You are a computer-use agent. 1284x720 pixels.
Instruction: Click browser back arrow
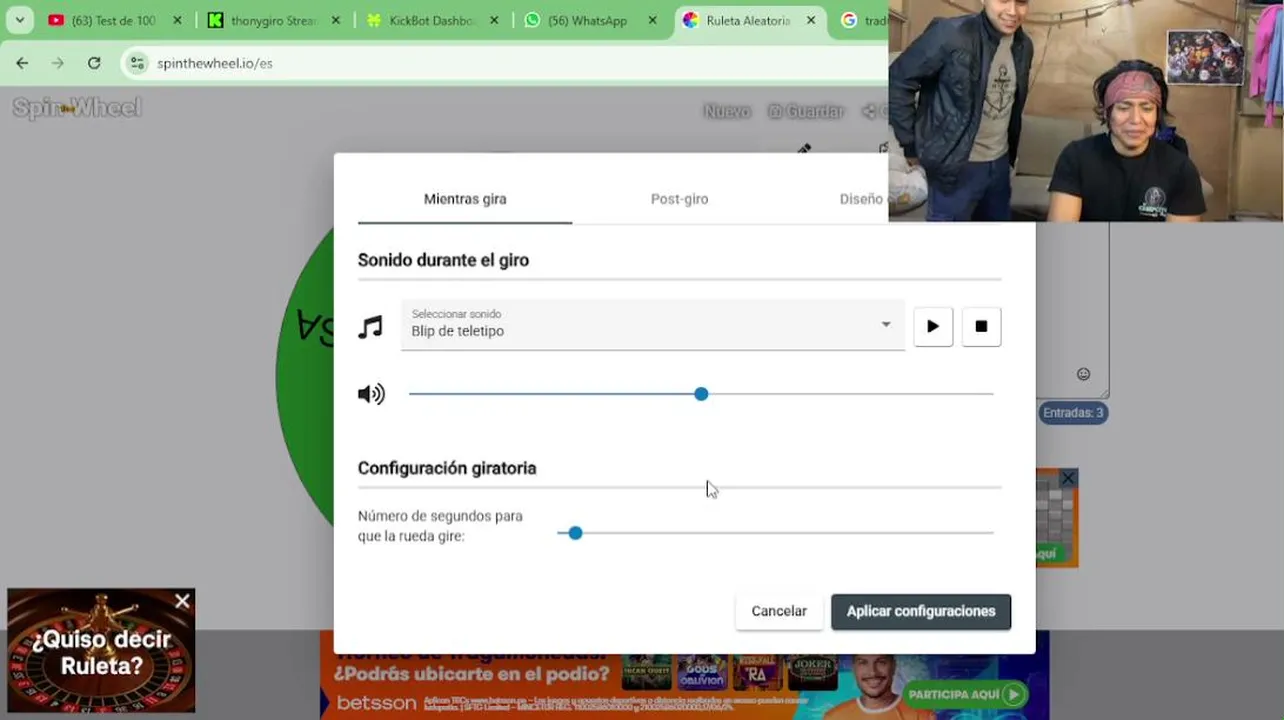22,63
